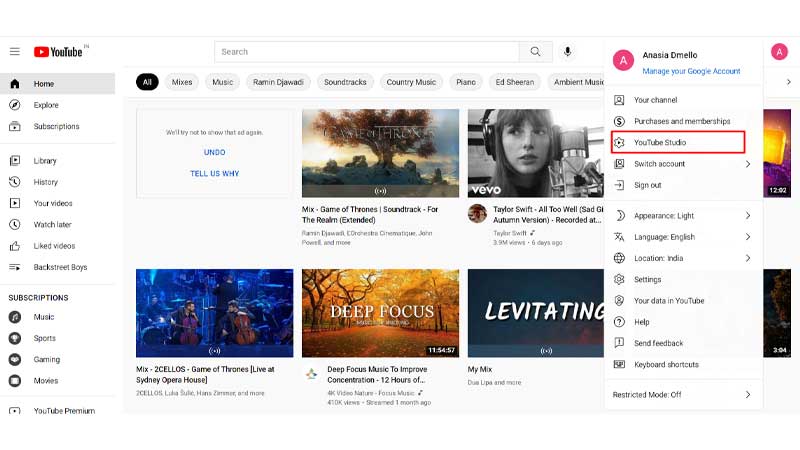The image size is (800, 450).
Task: Click the Piano filter chip
Action: coord(466,82)
